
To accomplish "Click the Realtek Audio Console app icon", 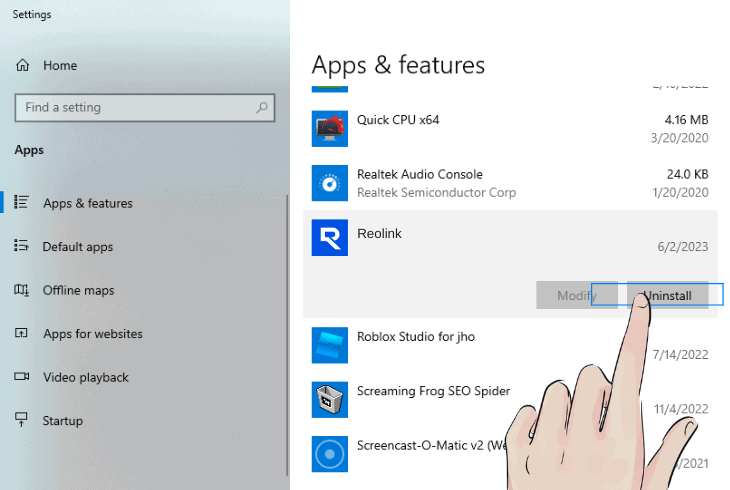I will [x=330, y=183].
